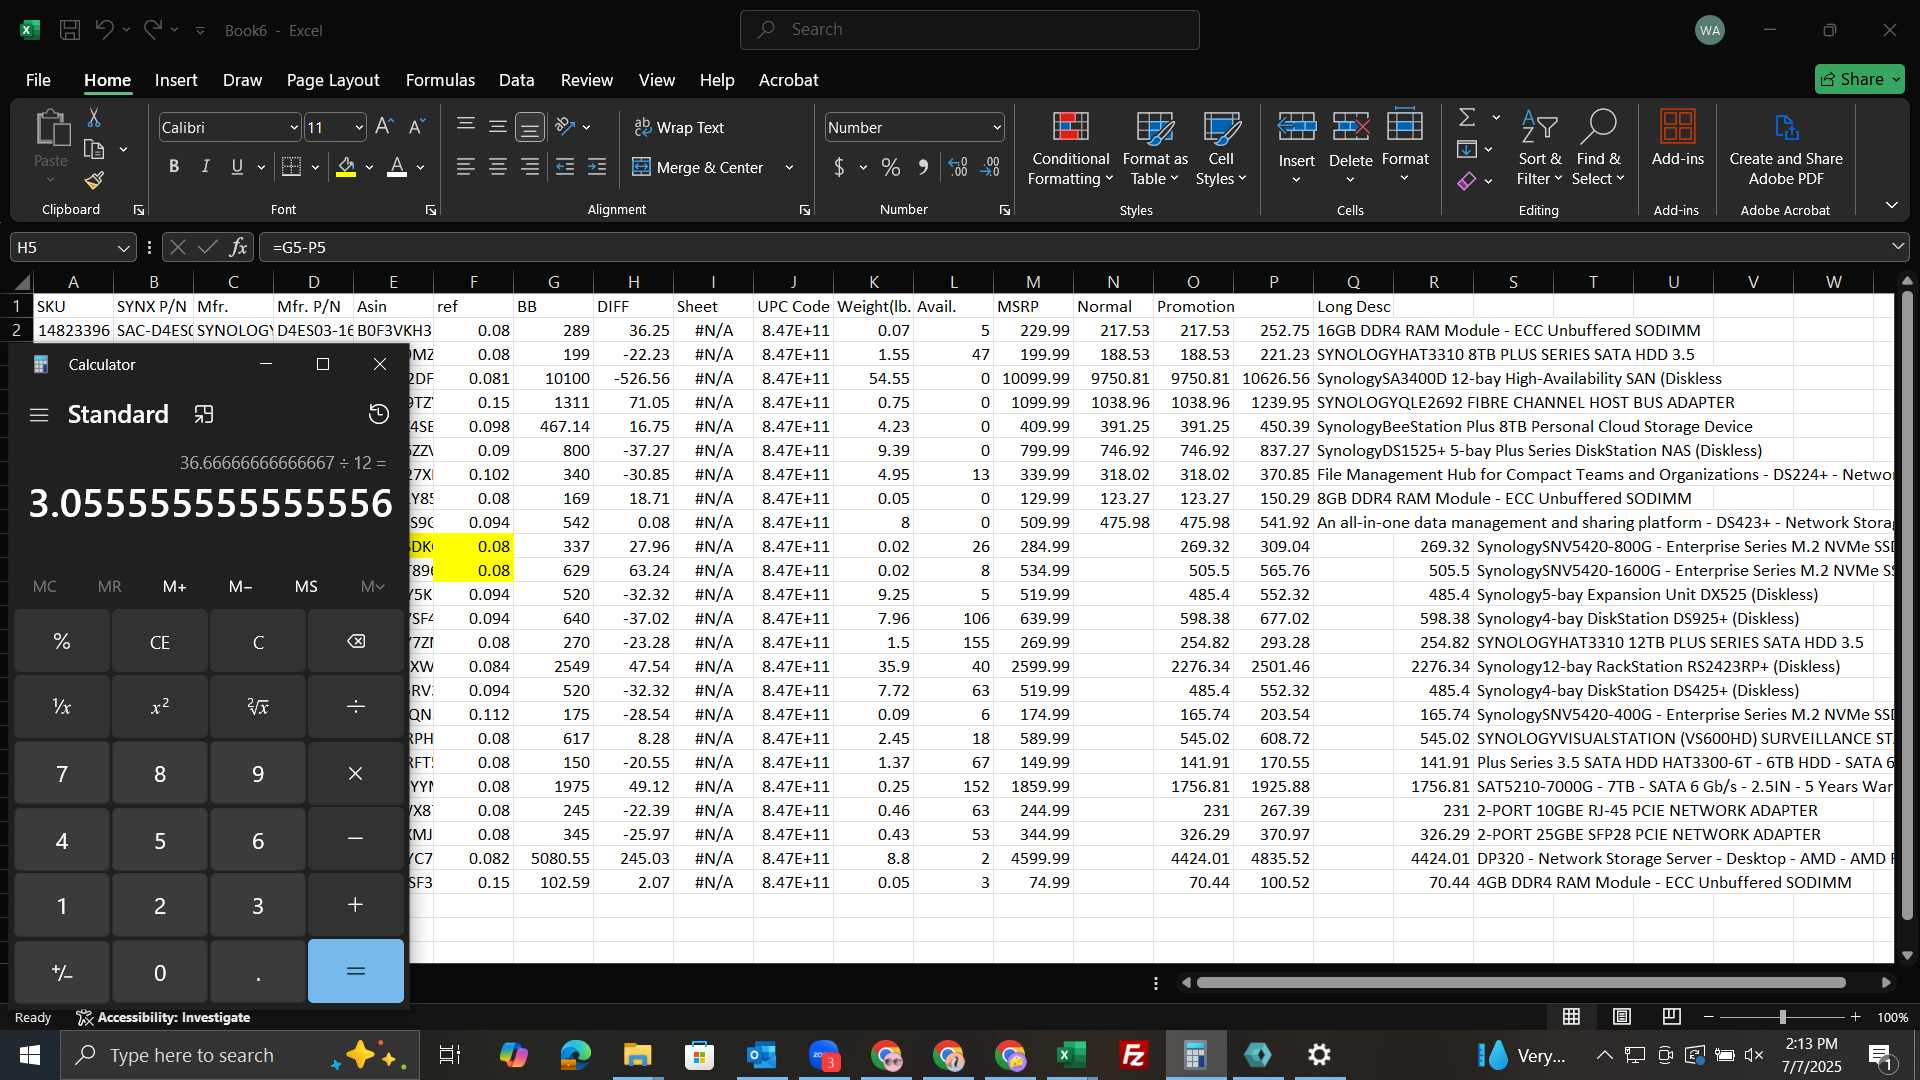Open calculator hamburger navigation menu
The width and height of the screenshot is (1920, 1080).
(39, 414)
